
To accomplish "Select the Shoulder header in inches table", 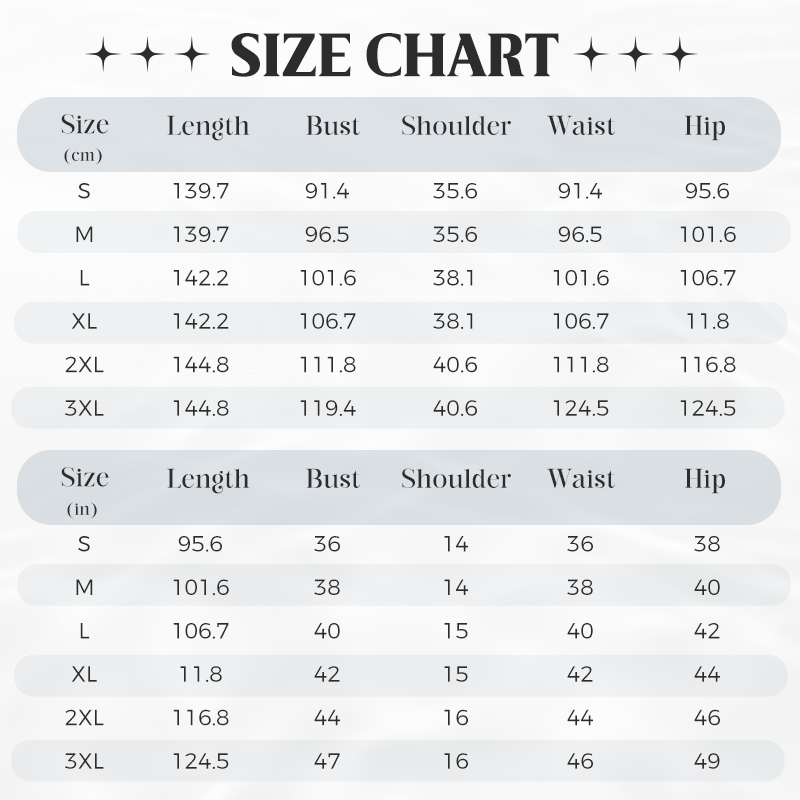I will pyautogui.click(x=456, y=479).
